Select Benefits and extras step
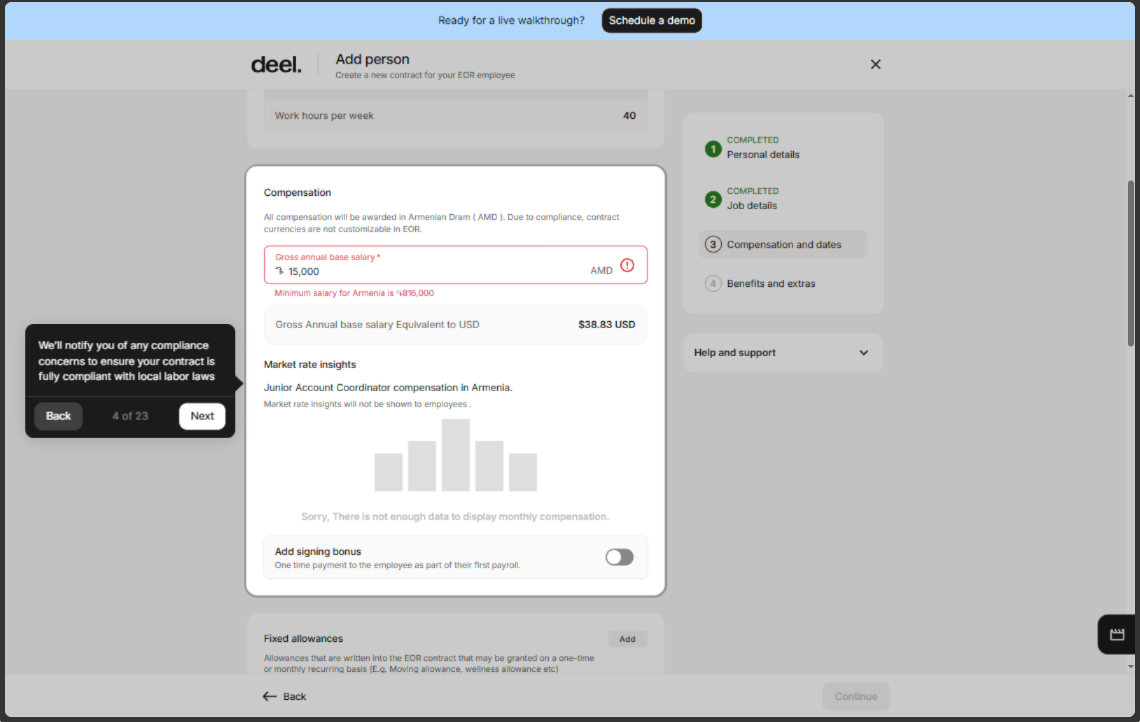1140x722 pixels. [770, 284]
